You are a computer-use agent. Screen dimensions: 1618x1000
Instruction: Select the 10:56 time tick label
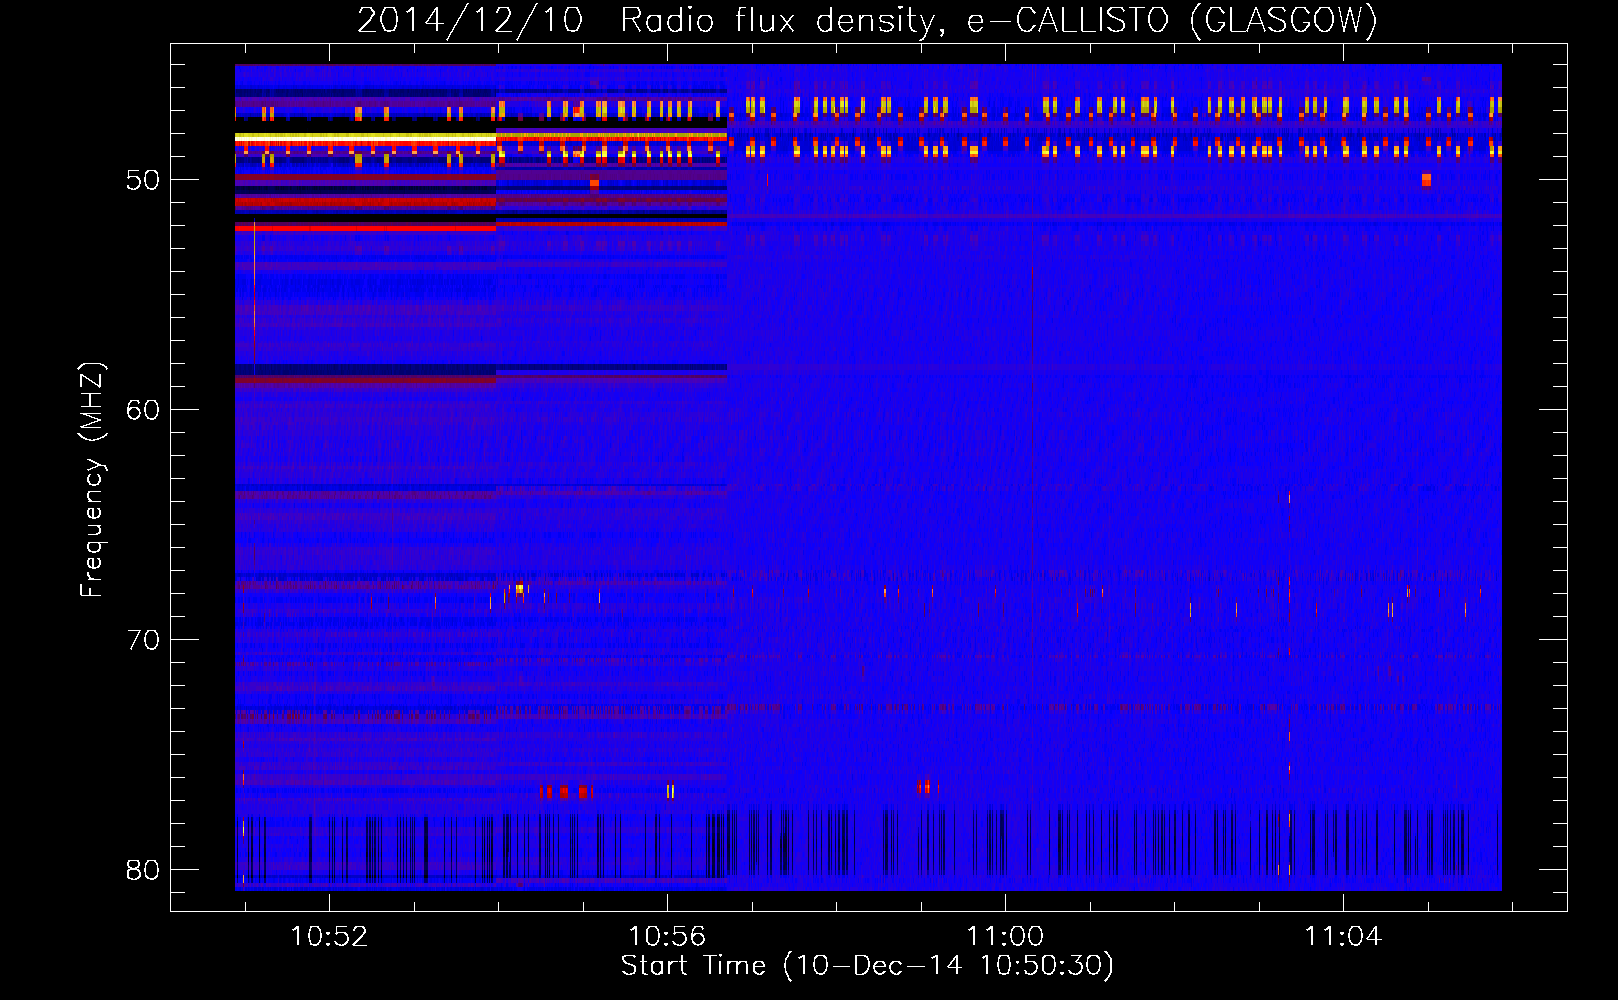point(667,936)
